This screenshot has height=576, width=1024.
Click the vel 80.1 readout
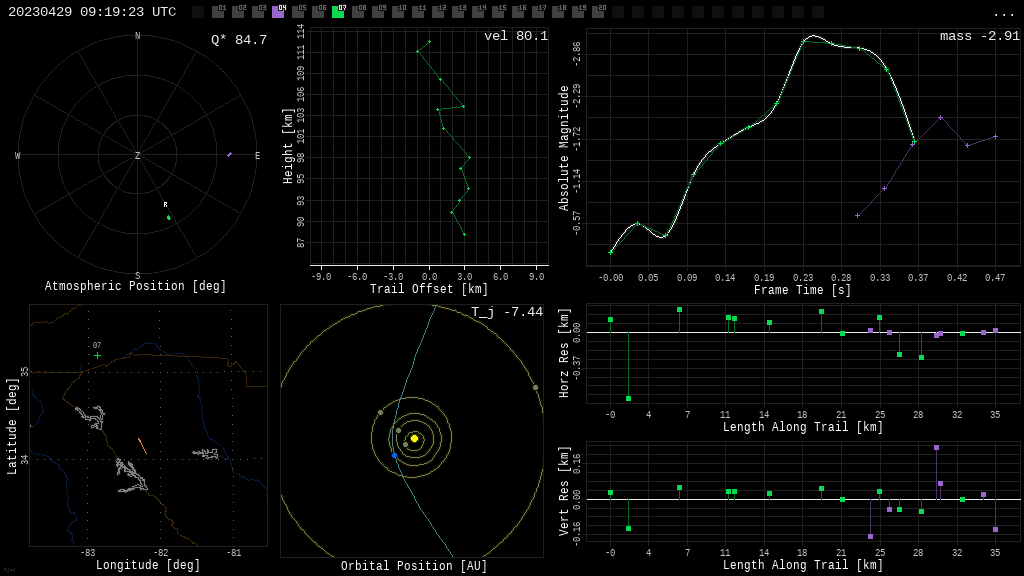click(516, 36)
